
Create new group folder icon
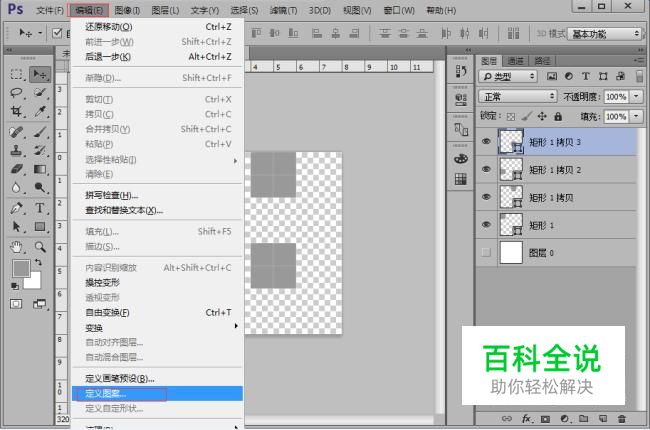click(x=584, y=419)
